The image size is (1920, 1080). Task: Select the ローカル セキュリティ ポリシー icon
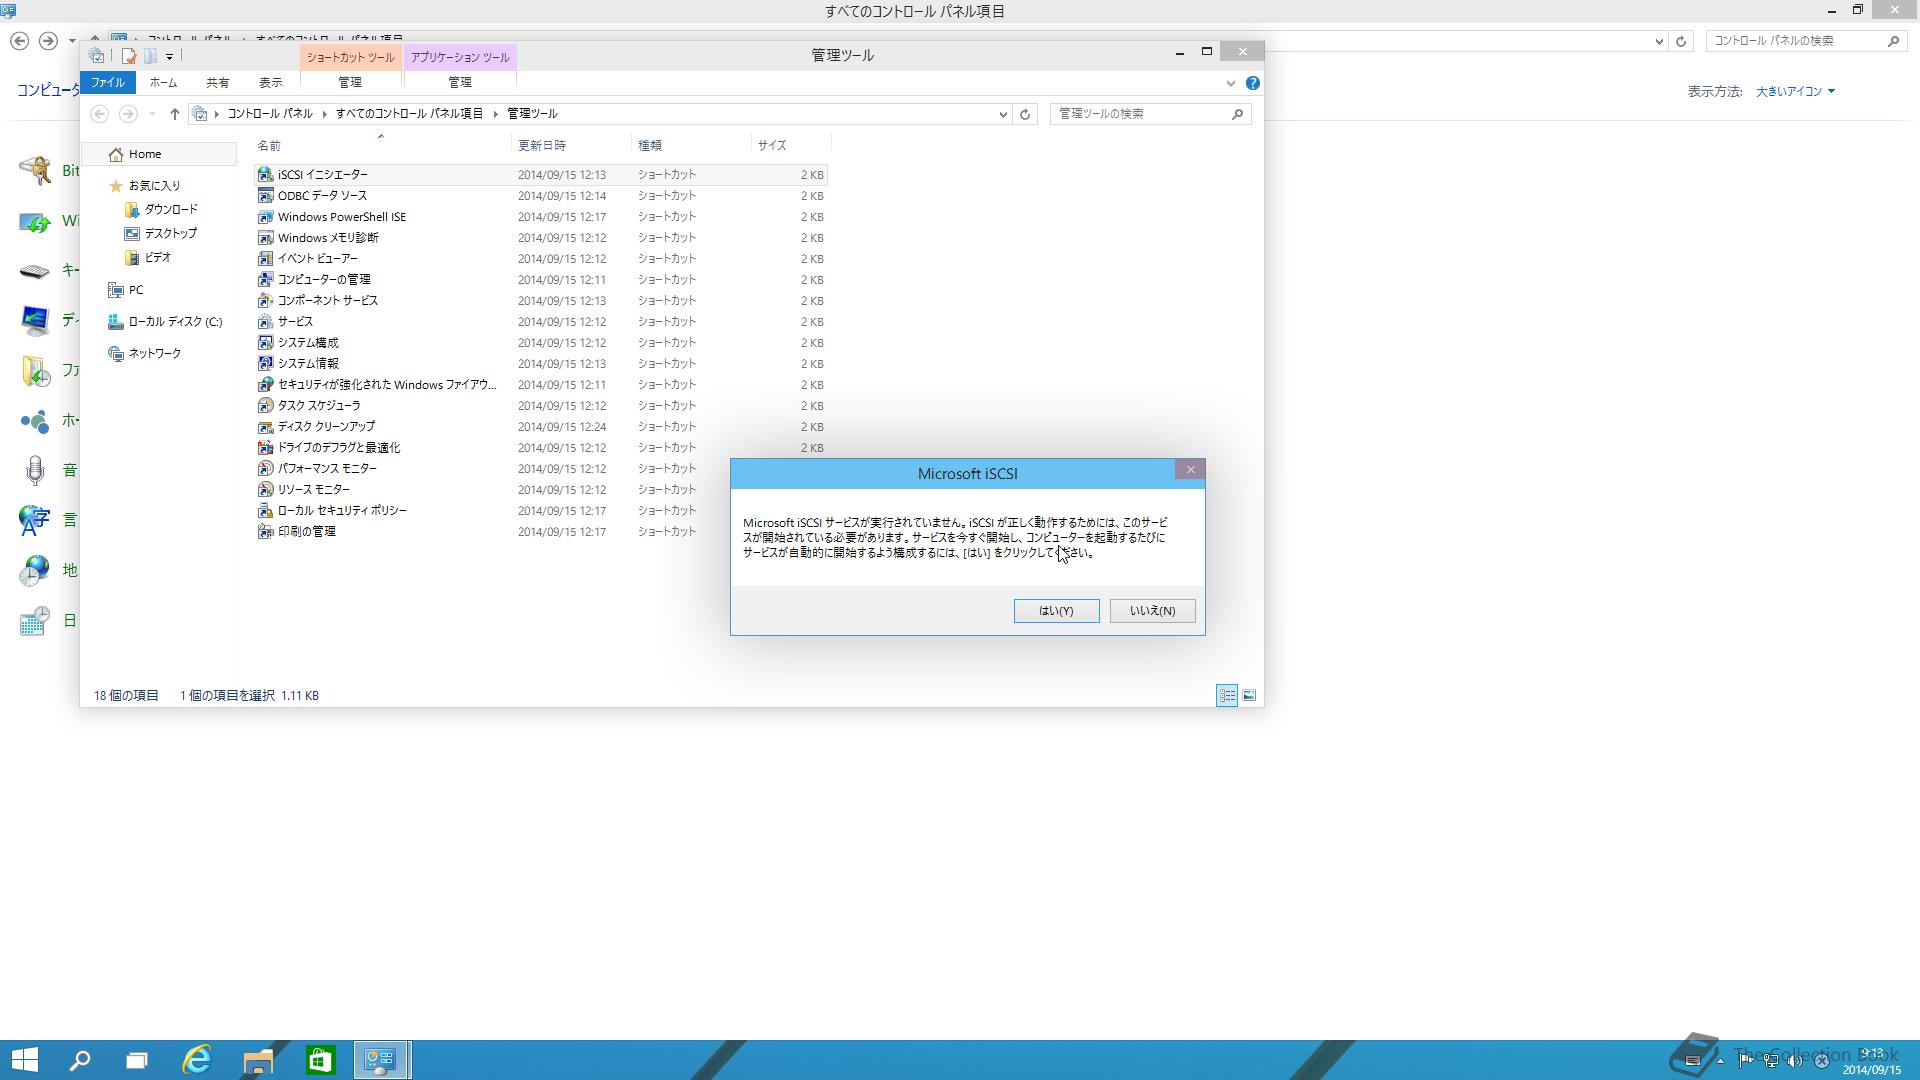tap(265, 510)
